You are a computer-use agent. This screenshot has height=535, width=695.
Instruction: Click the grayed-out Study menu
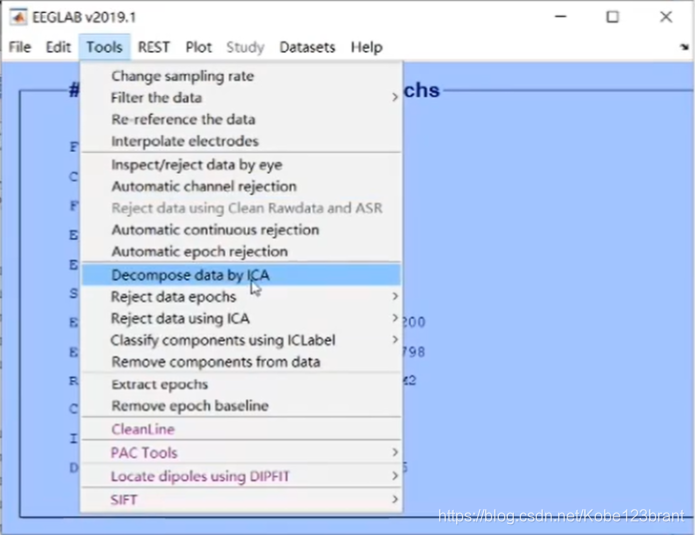(x=245, y=47)
